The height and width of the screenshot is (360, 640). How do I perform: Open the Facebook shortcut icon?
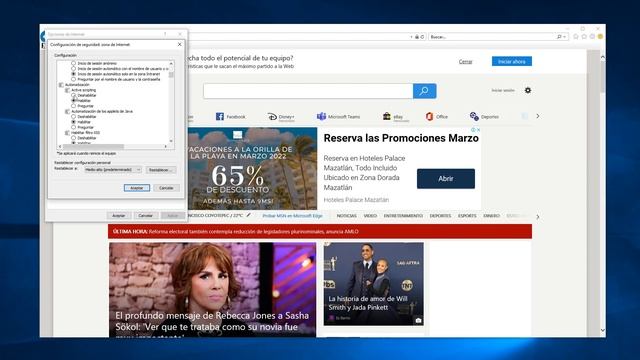(220, 117)
